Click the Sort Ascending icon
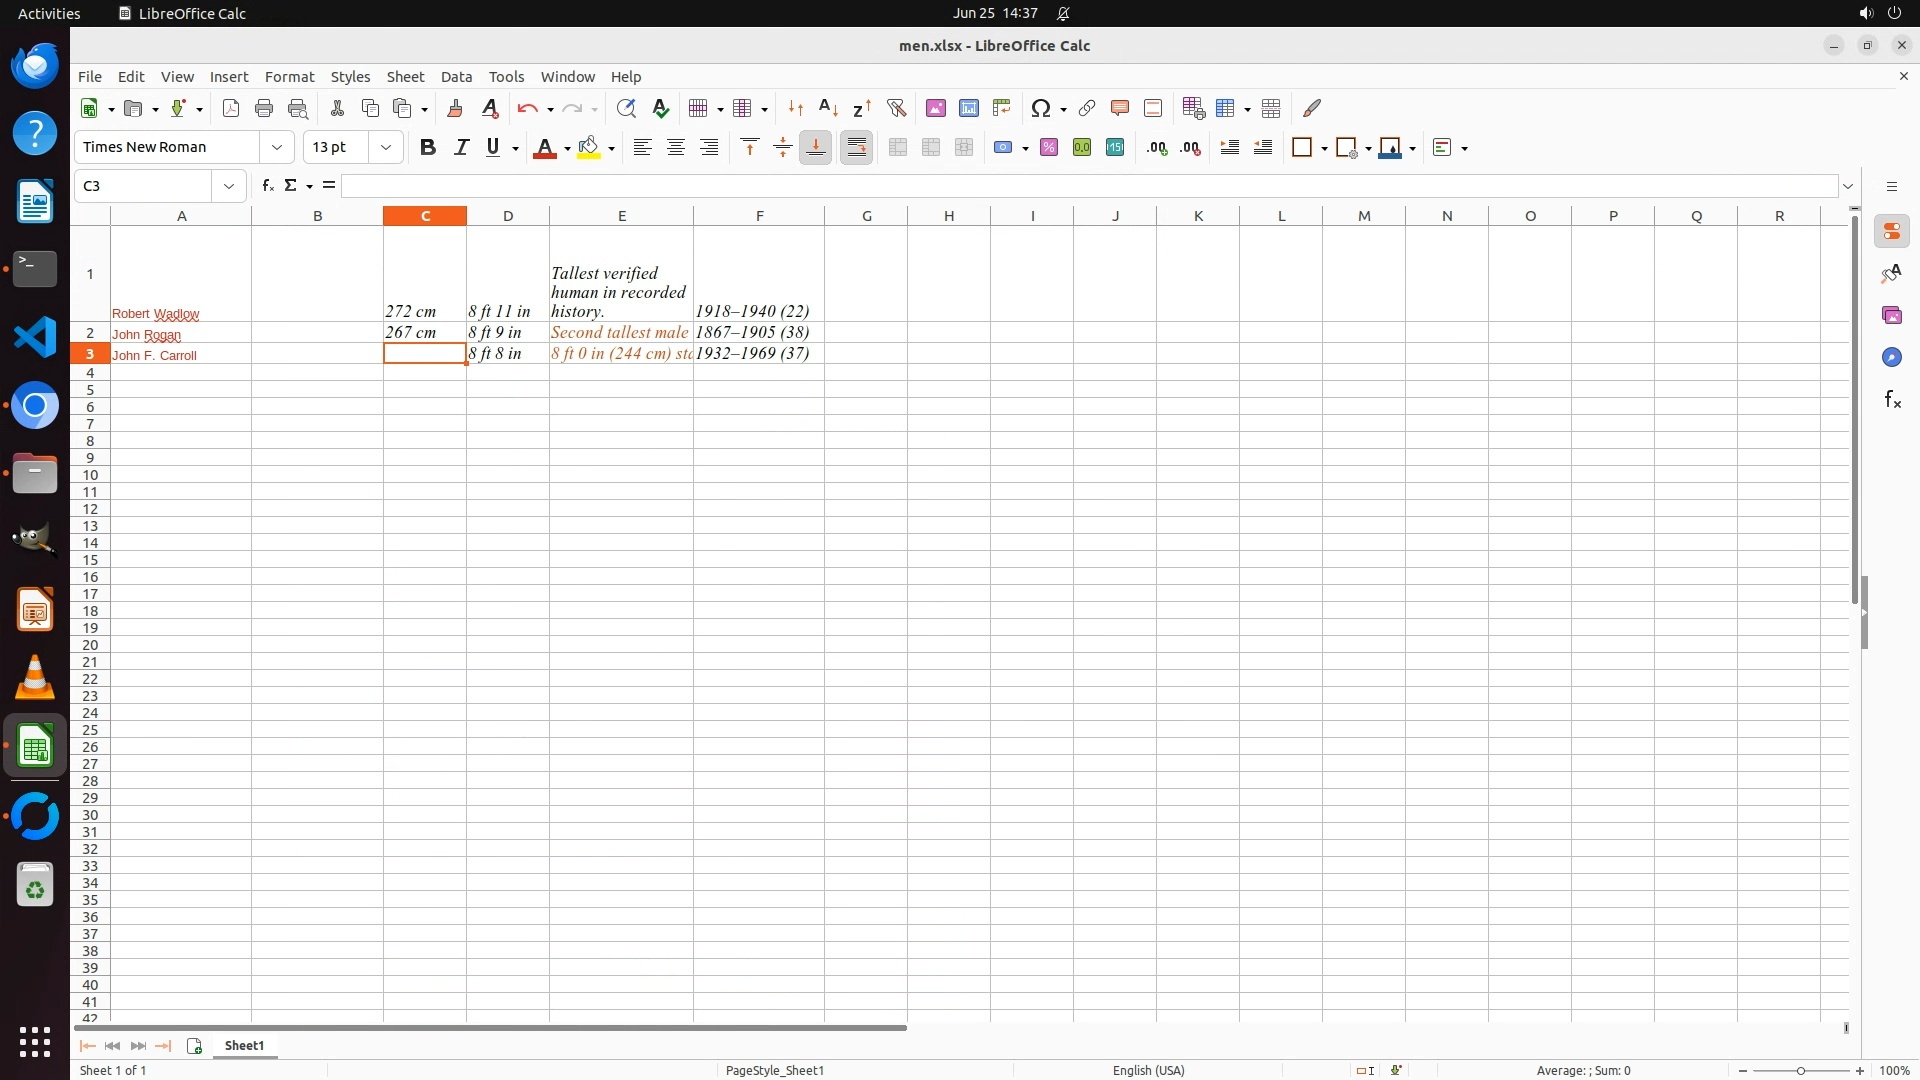The height and width of the screenshot is (1080, 1920). [828, 108]
